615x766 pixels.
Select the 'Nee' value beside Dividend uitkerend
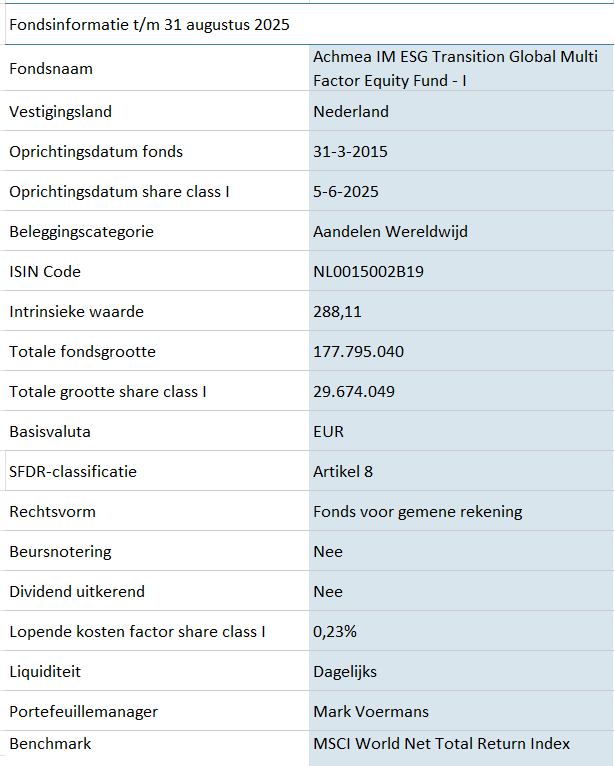pos(328,592)
